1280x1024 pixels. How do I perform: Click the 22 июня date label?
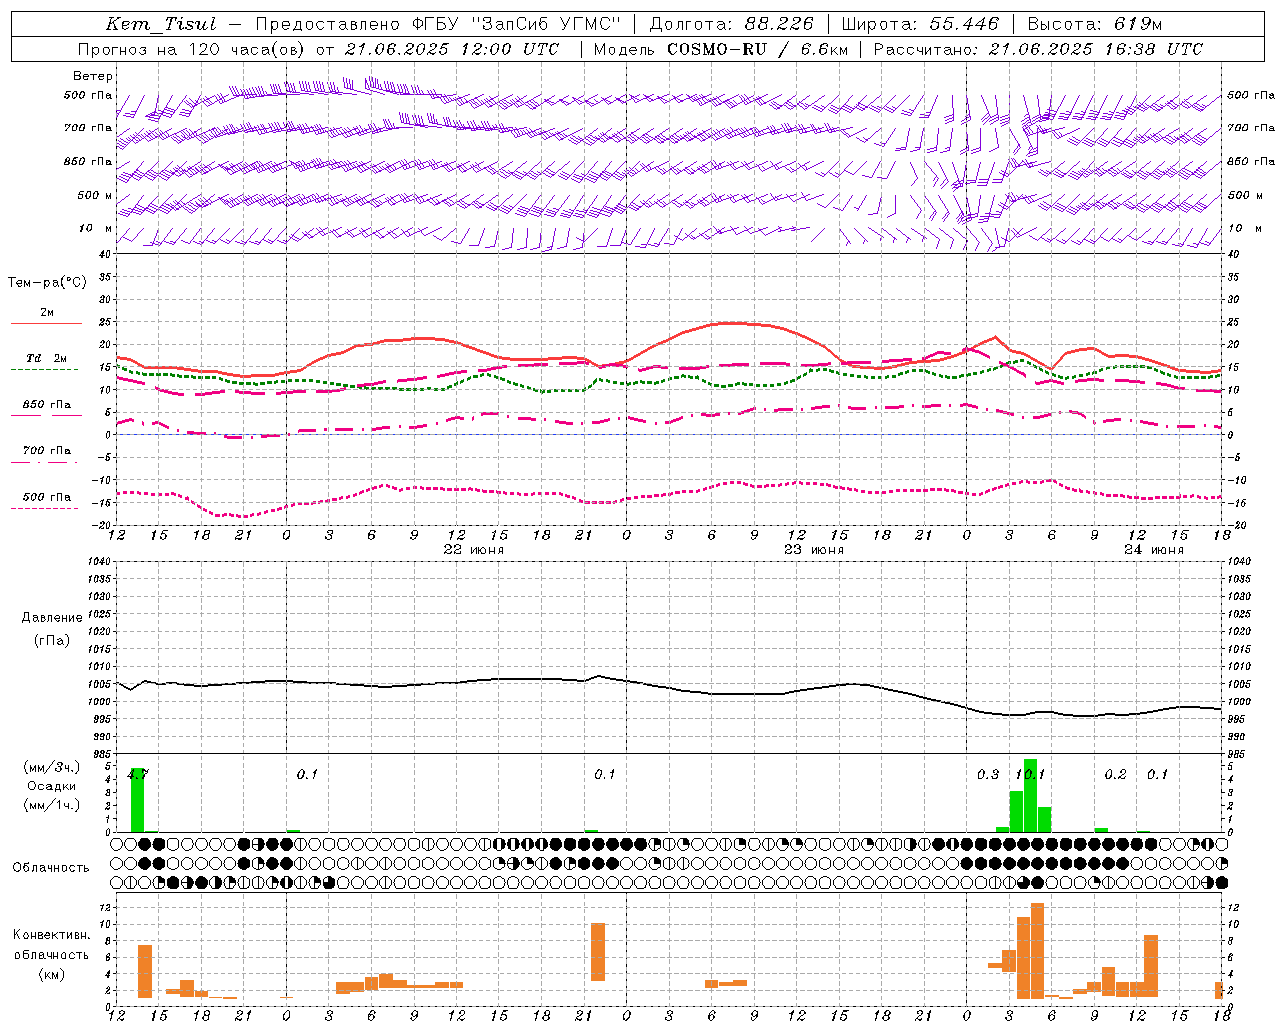coord(474,550)
